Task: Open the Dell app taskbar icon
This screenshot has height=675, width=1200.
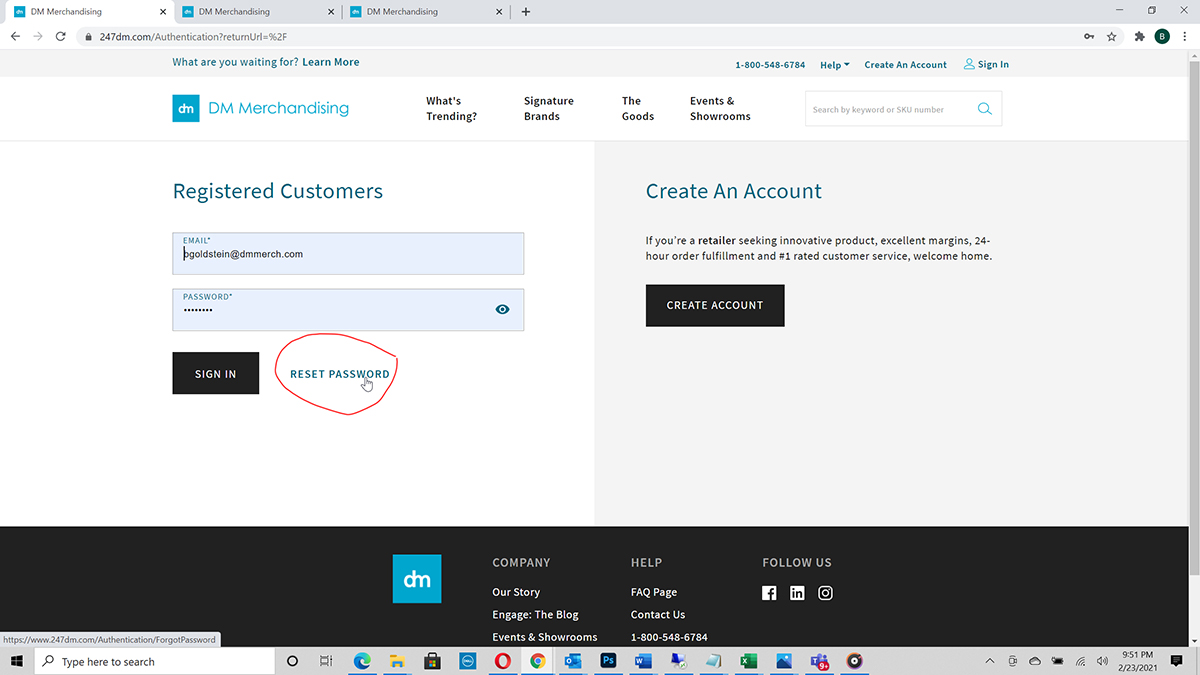Action: (x=467, y=661)
